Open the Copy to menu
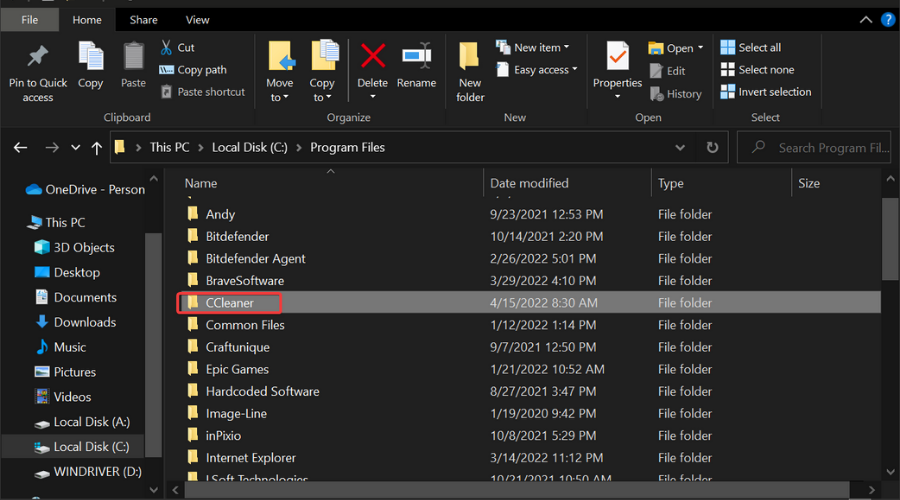The image size is (900, 500). 323,72
